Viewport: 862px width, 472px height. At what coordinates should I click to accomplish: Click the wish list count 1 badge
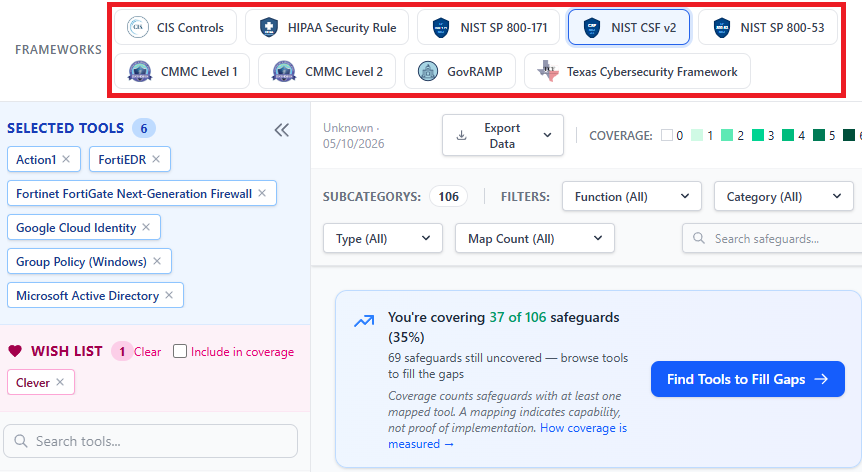tap(122, 351)
